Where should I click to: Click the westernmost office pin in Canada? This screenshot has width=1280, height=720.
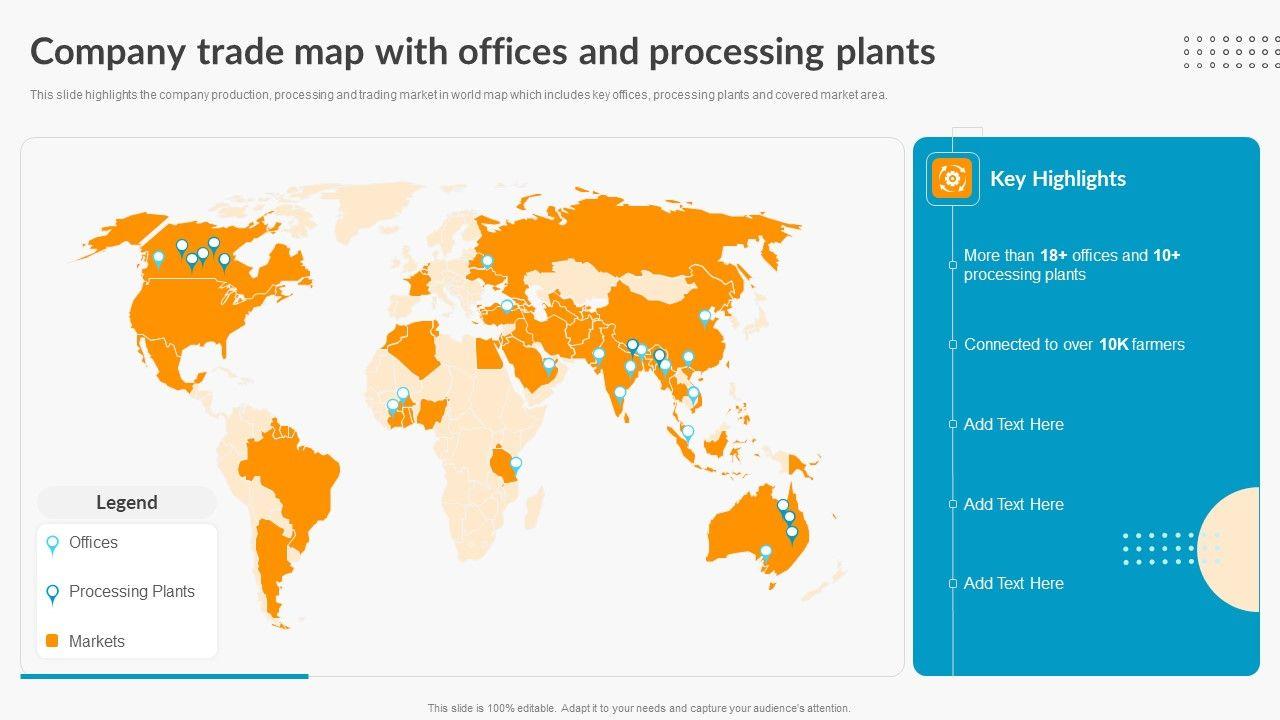[x=158, y=260]
